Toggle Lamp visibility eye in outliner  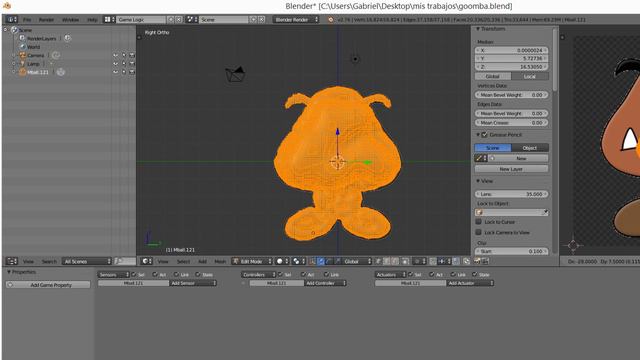pos(116,64)
